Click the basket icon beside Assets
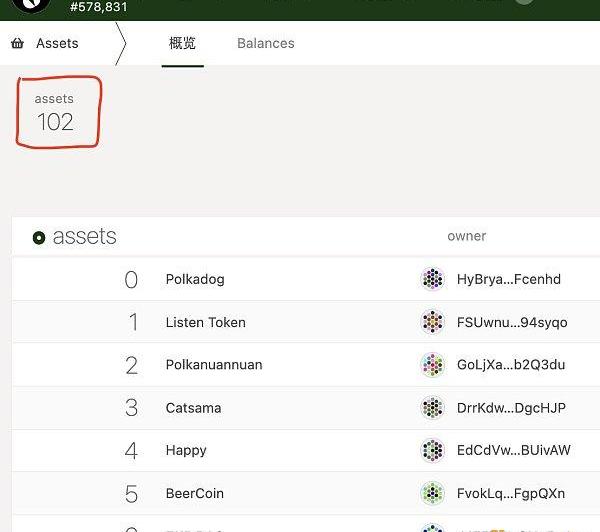The width and height of the screenshot is (600, 532). [18, 44]
